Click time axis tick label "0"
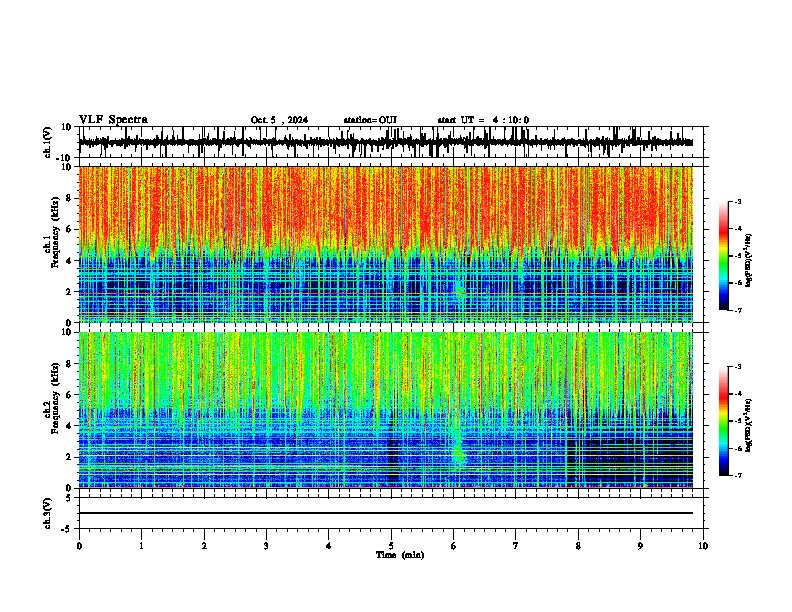Viewport: 792px width, 612px height. tap(79, 546)
